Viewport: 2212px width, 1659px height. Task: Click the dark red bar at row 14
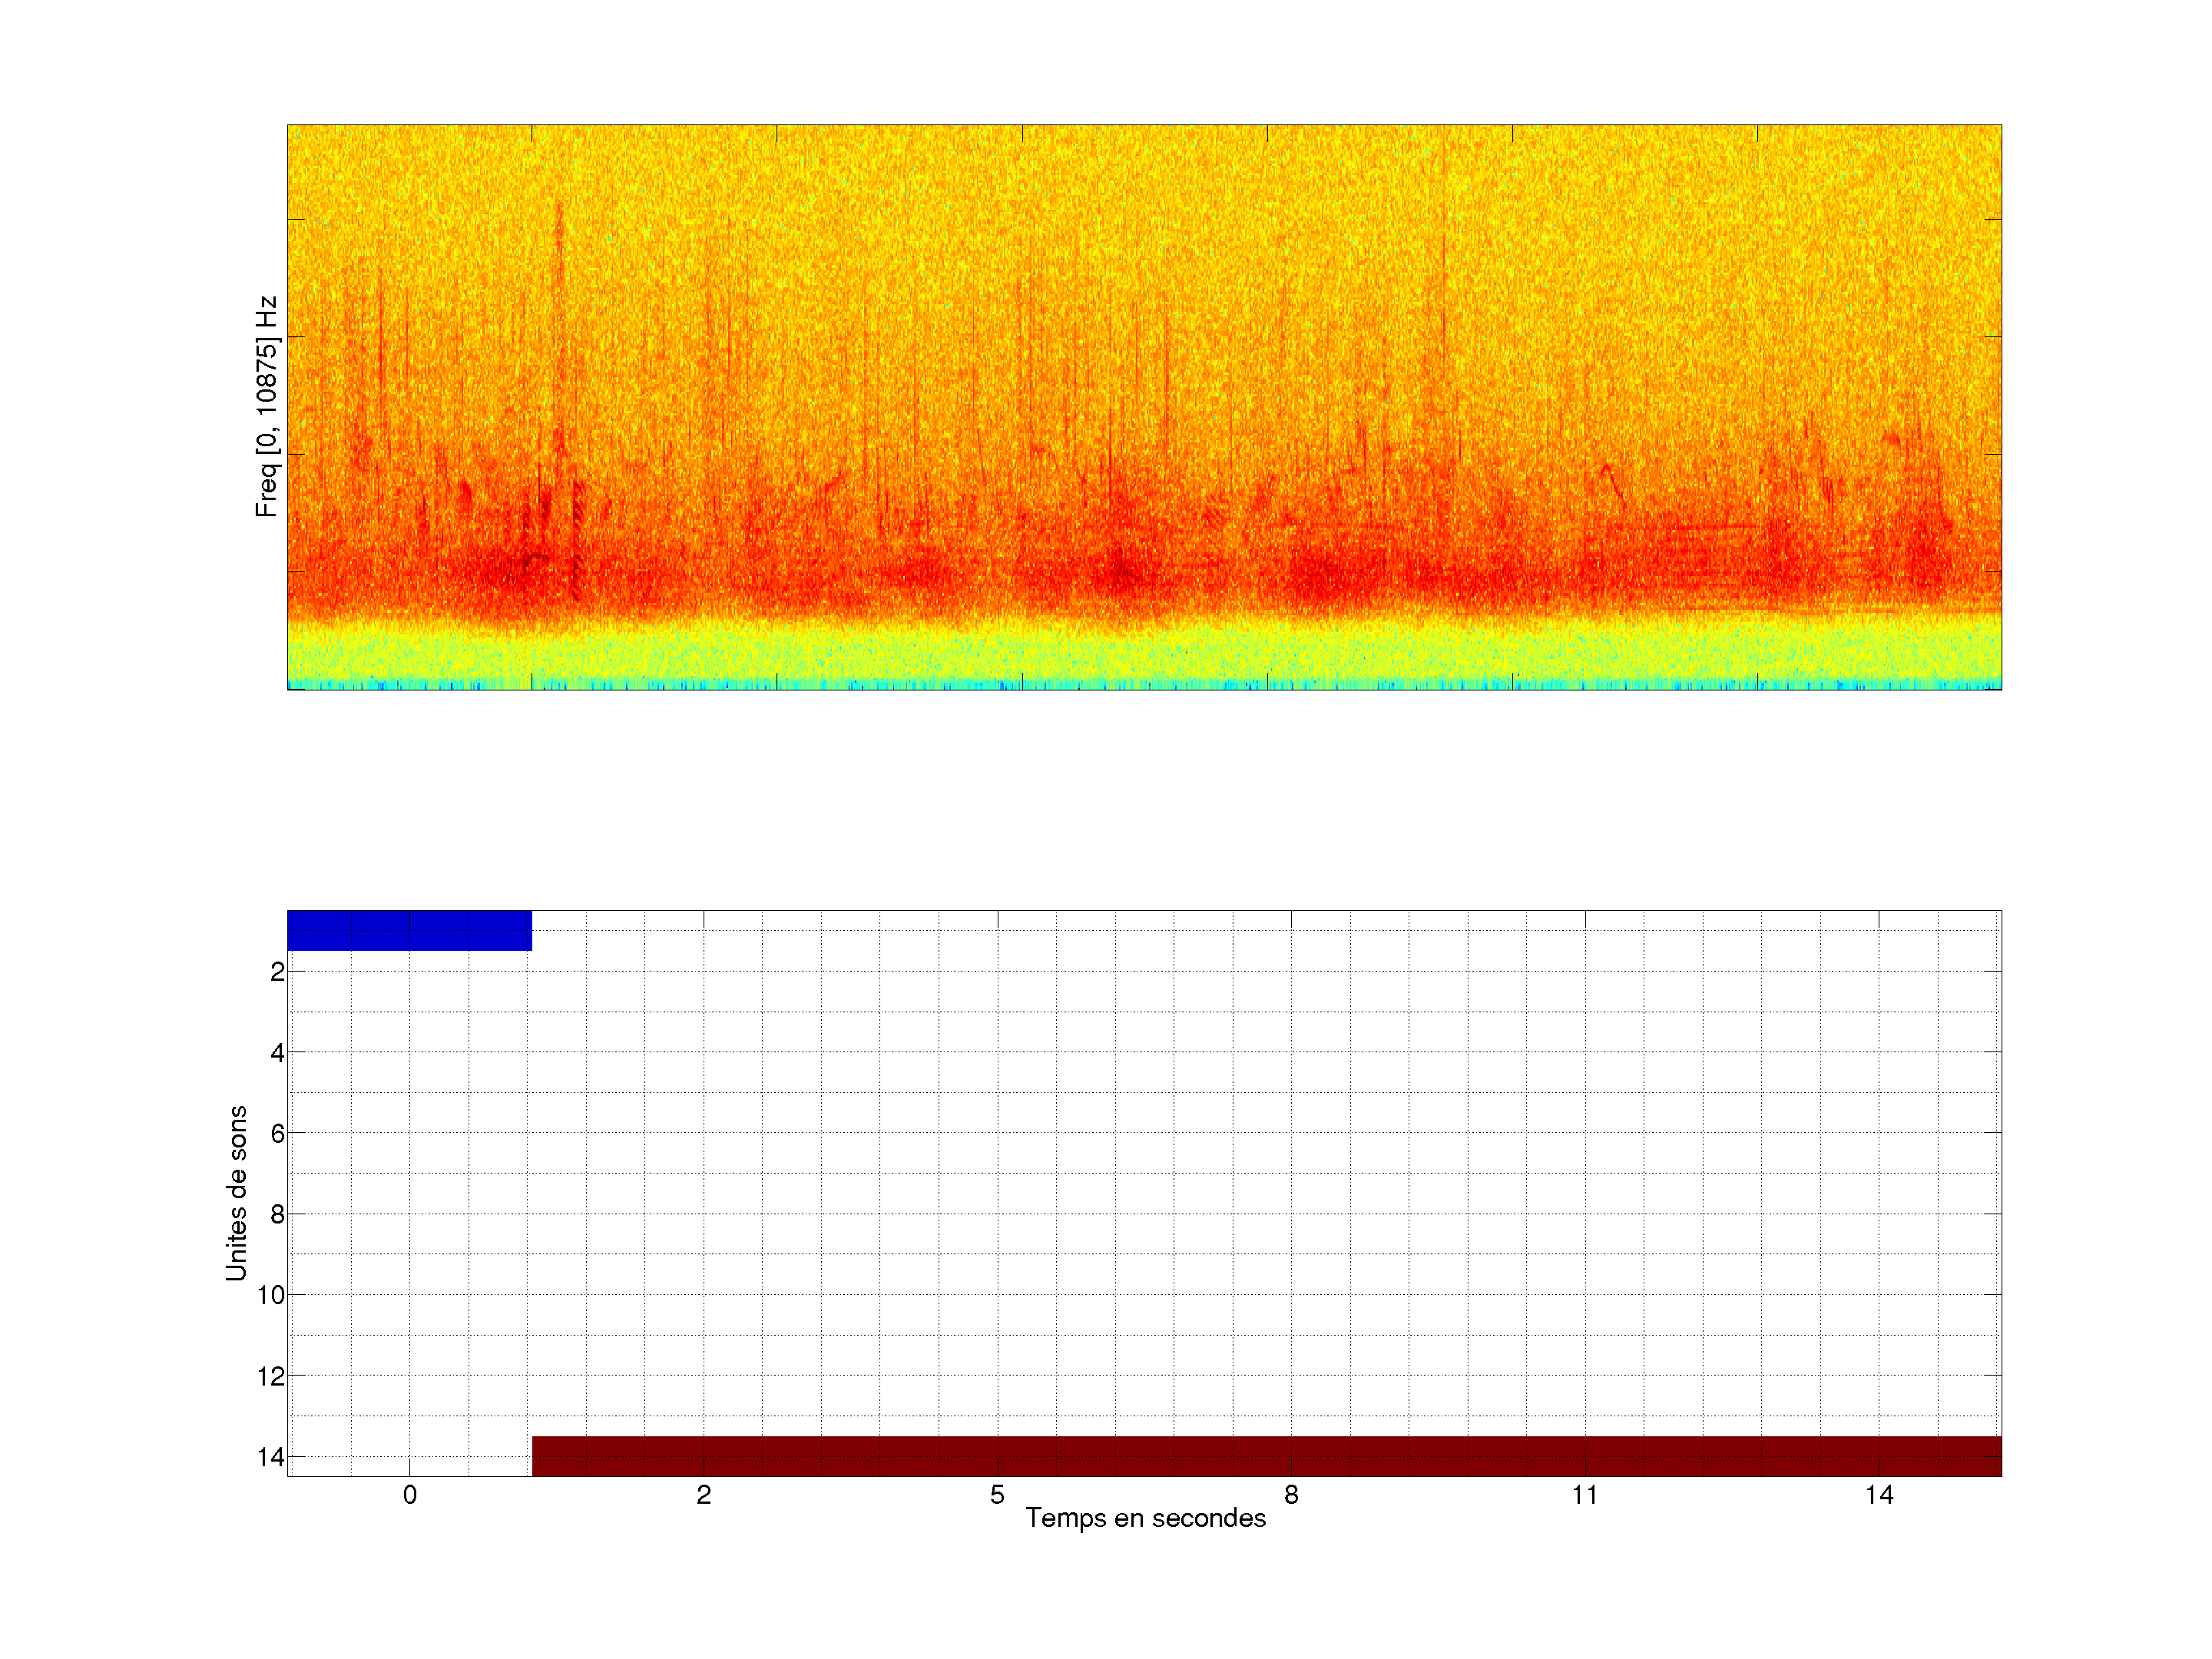coord(1265,1456)
